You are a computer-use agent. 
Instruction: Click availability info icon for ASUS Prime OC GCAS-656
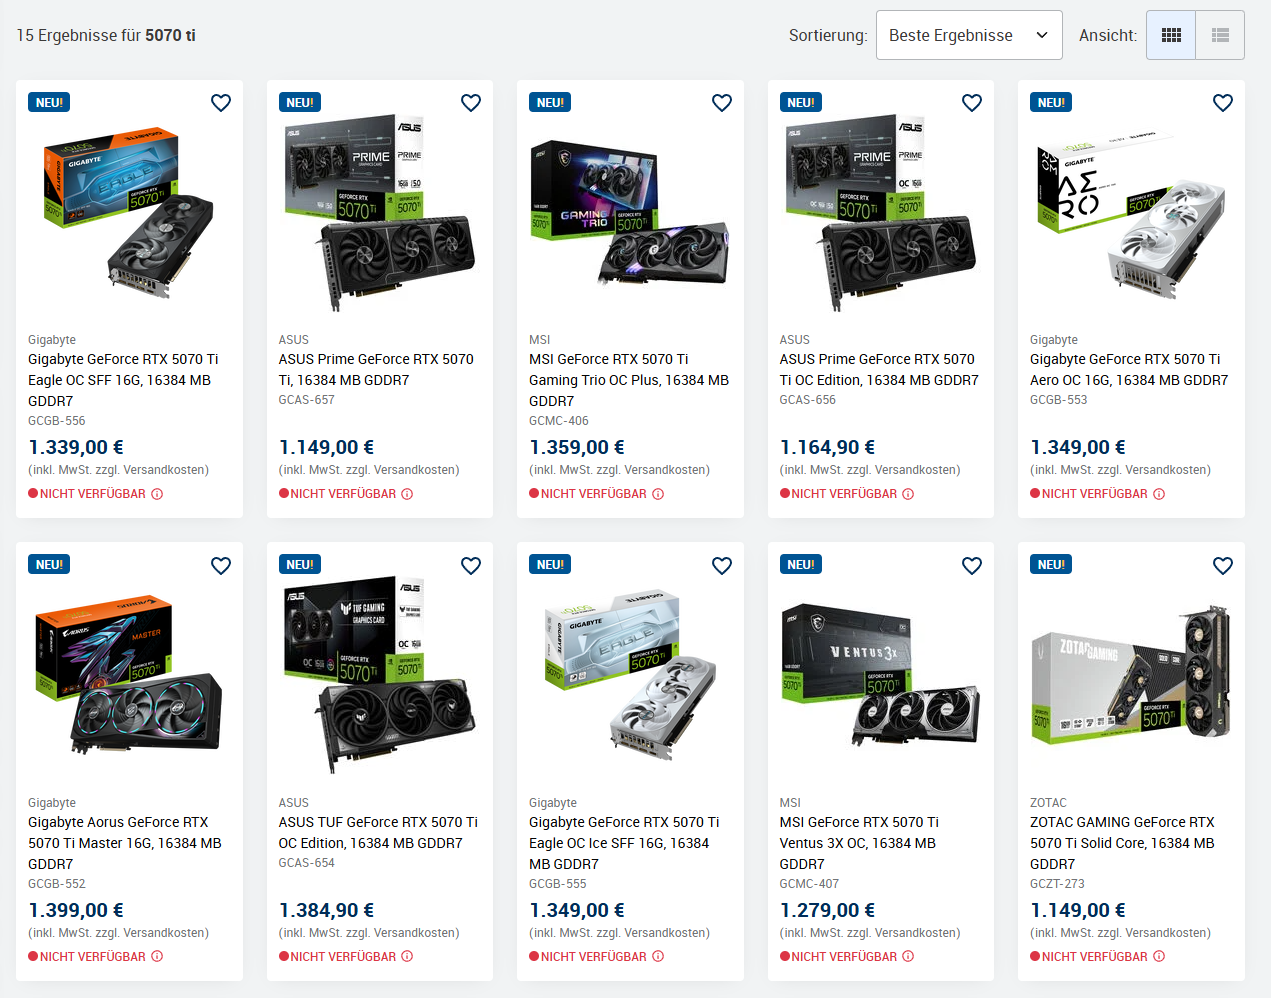(x=908, y=494)
